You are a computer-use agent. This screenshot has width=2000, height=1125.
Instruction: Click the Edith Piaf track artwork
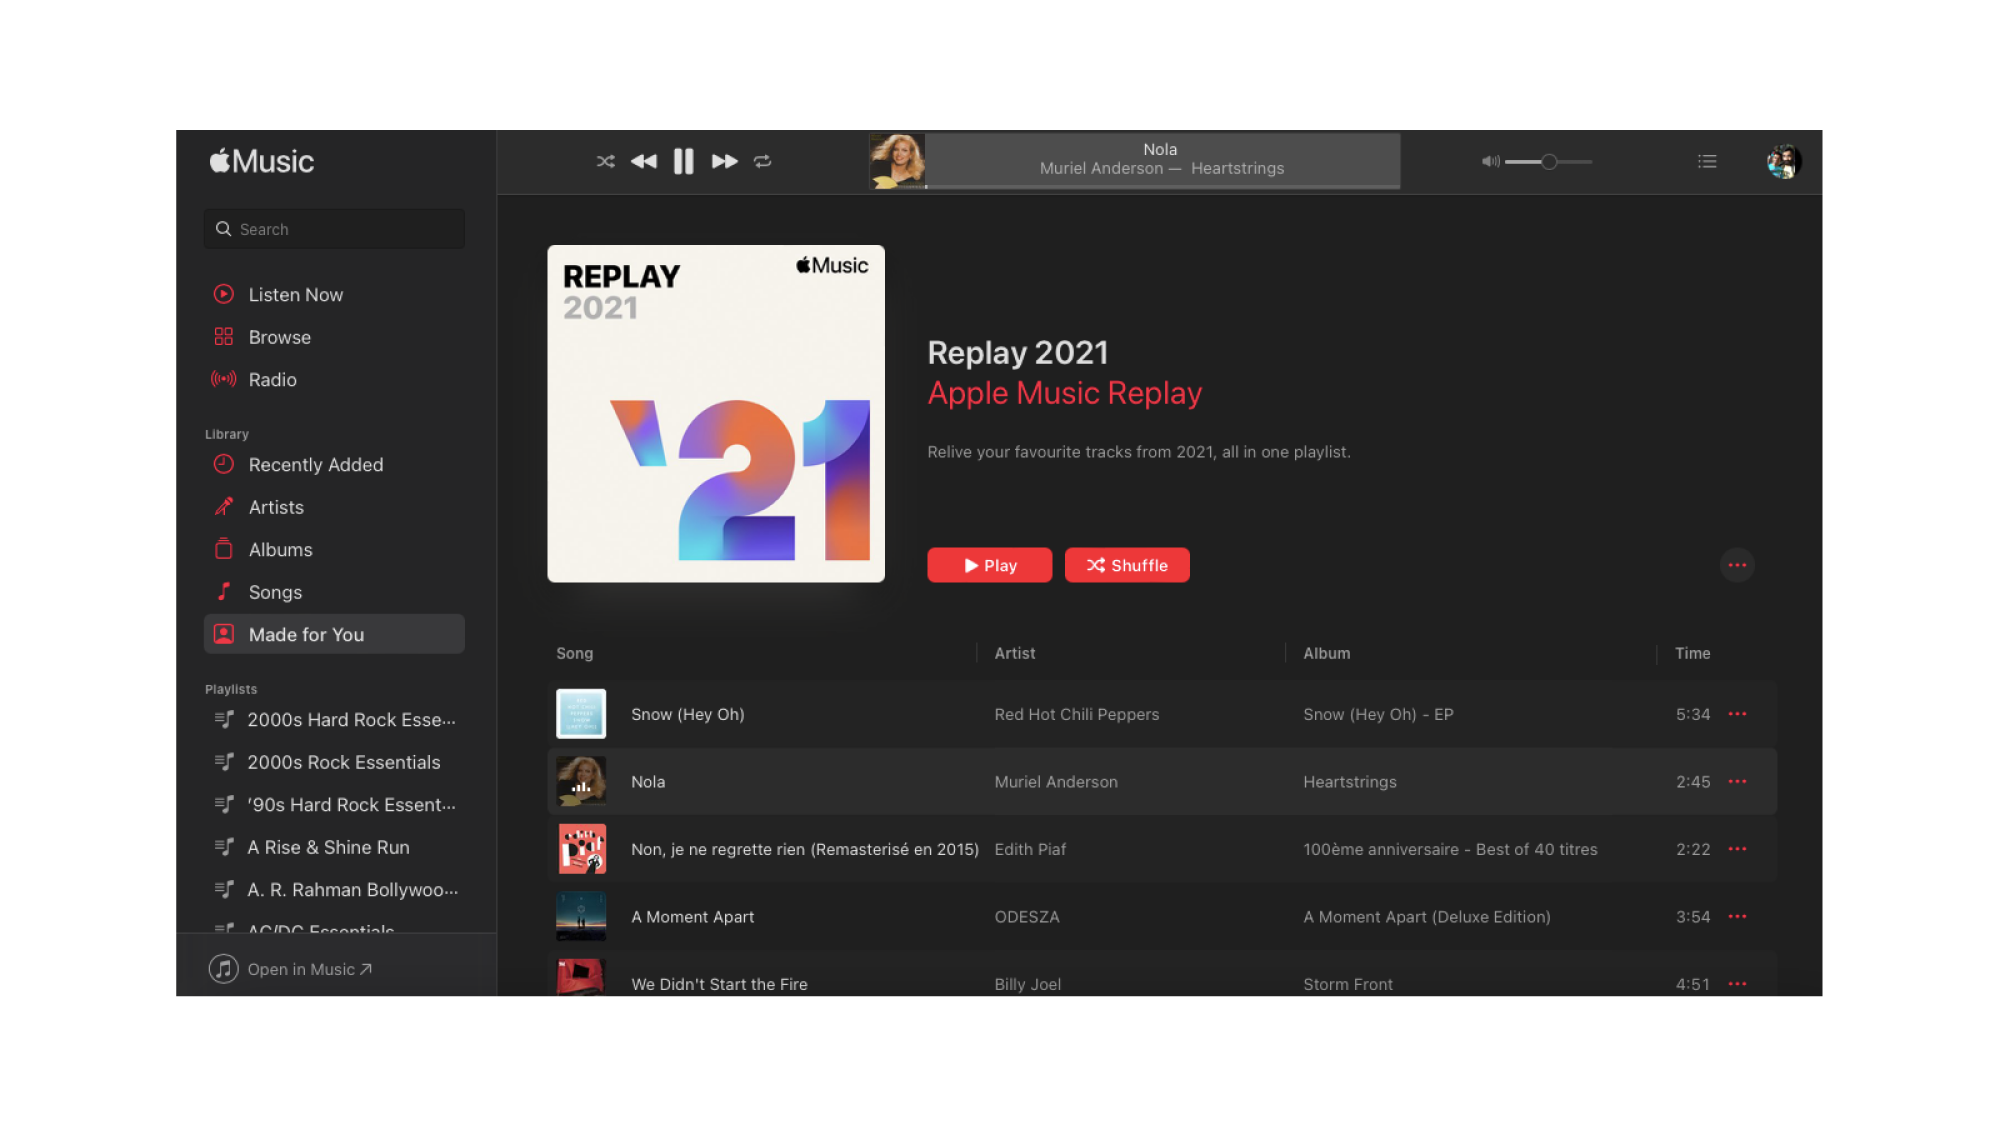point(581,849)
